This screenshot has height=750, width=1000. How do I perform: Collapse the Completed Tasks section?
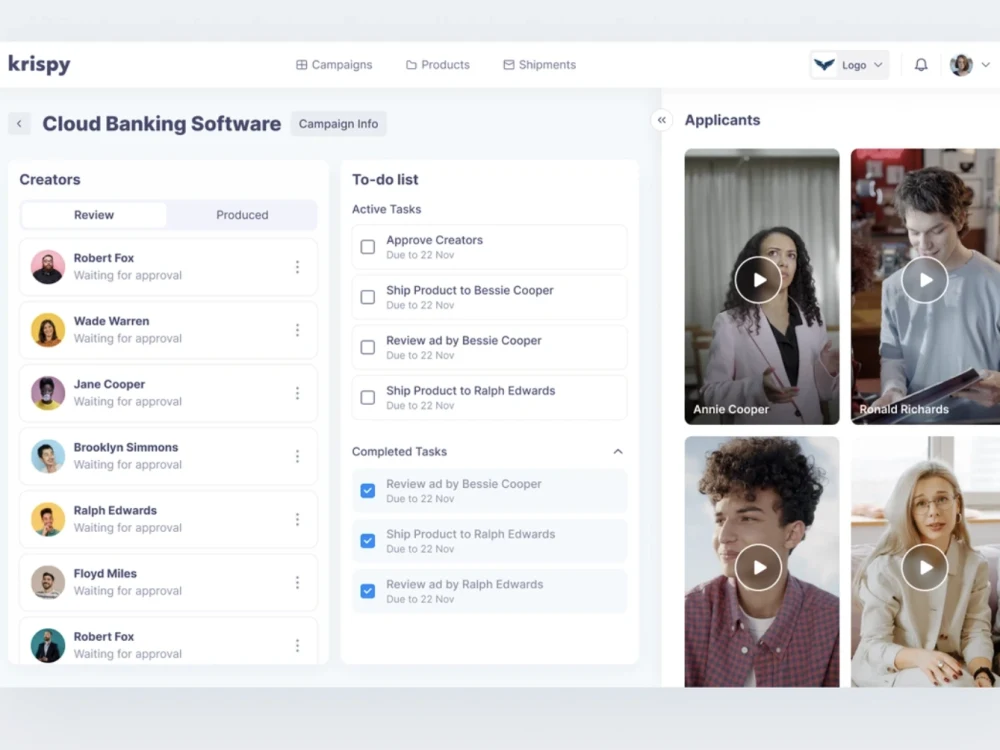618,452
